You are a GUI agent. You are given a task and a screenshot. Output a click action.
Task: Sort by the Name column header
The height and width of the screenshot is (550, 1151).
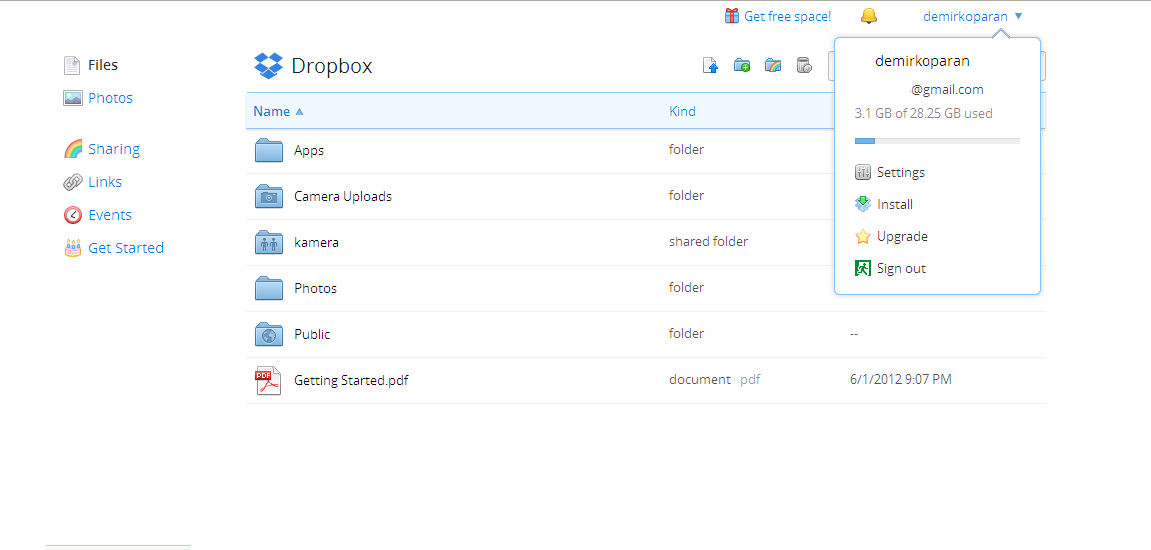click(272, 112)
